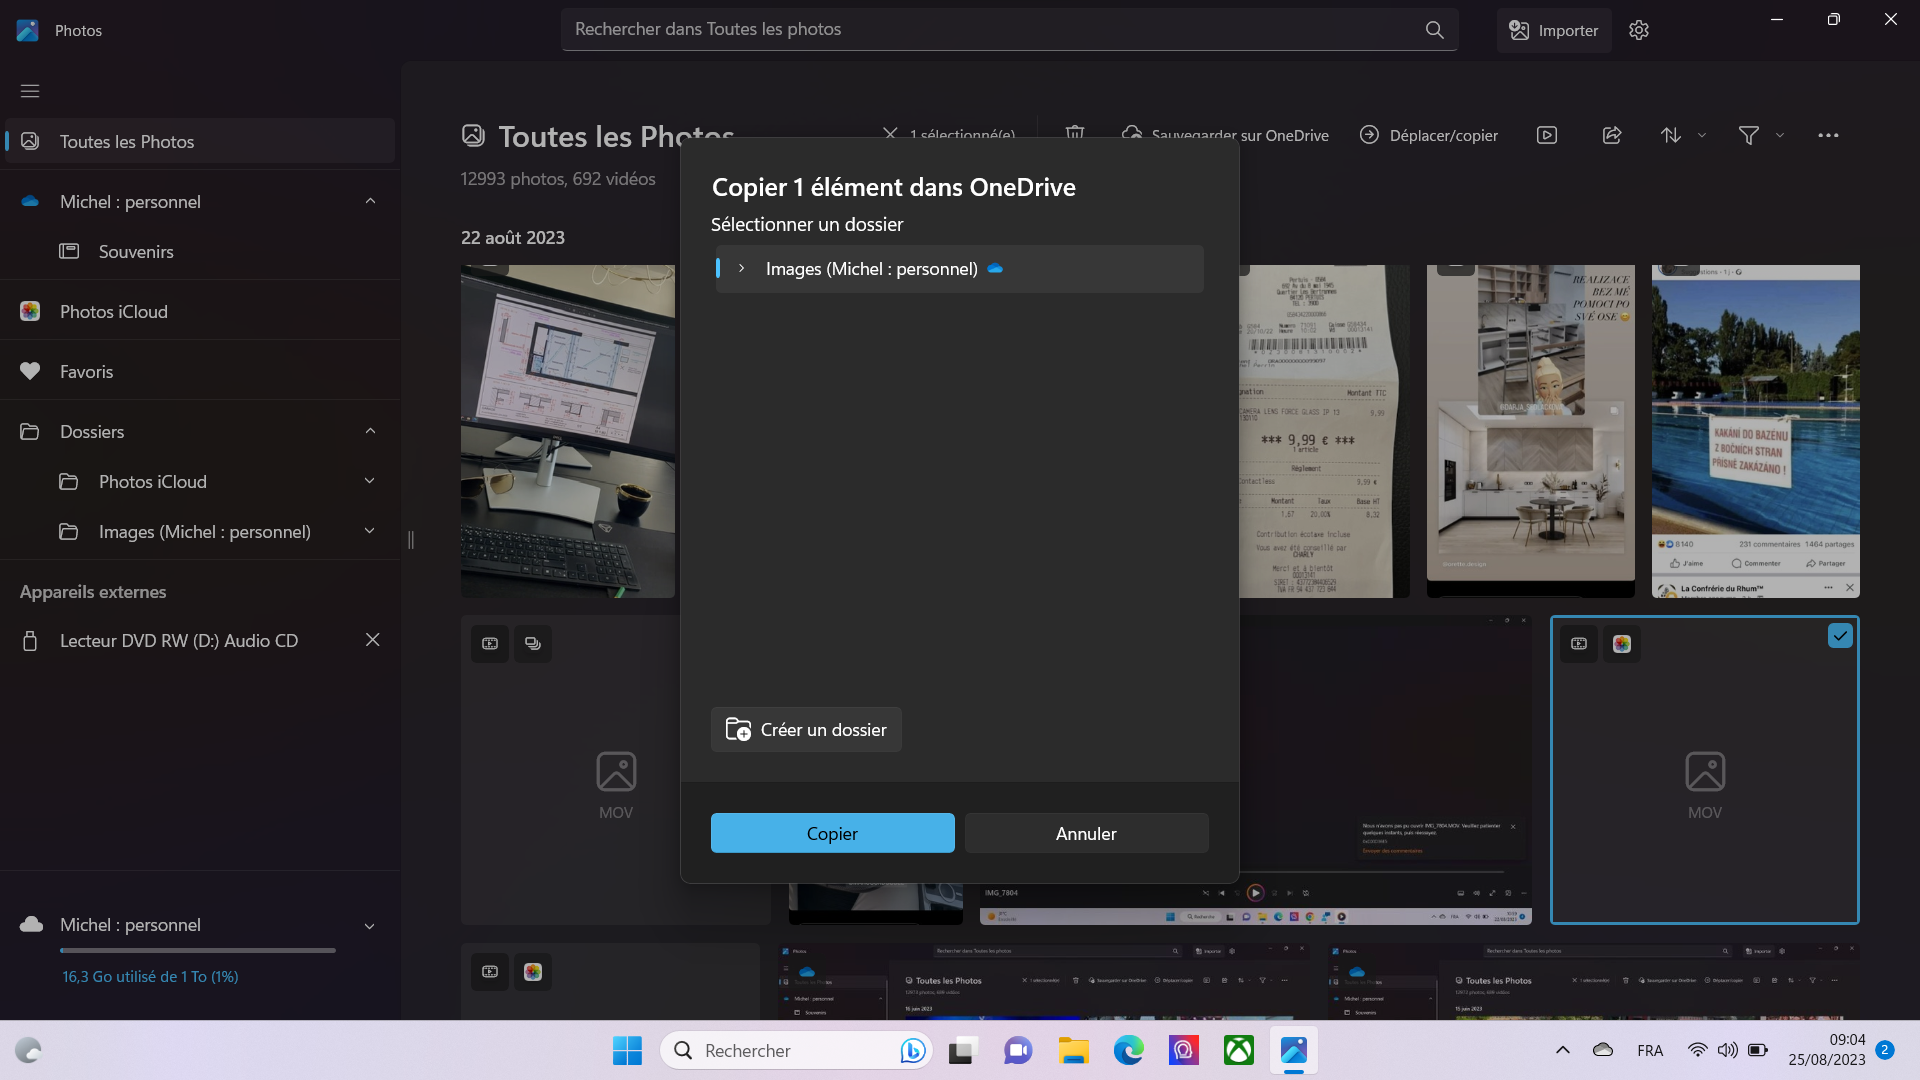Open the sort order icon

point(1671,135)
